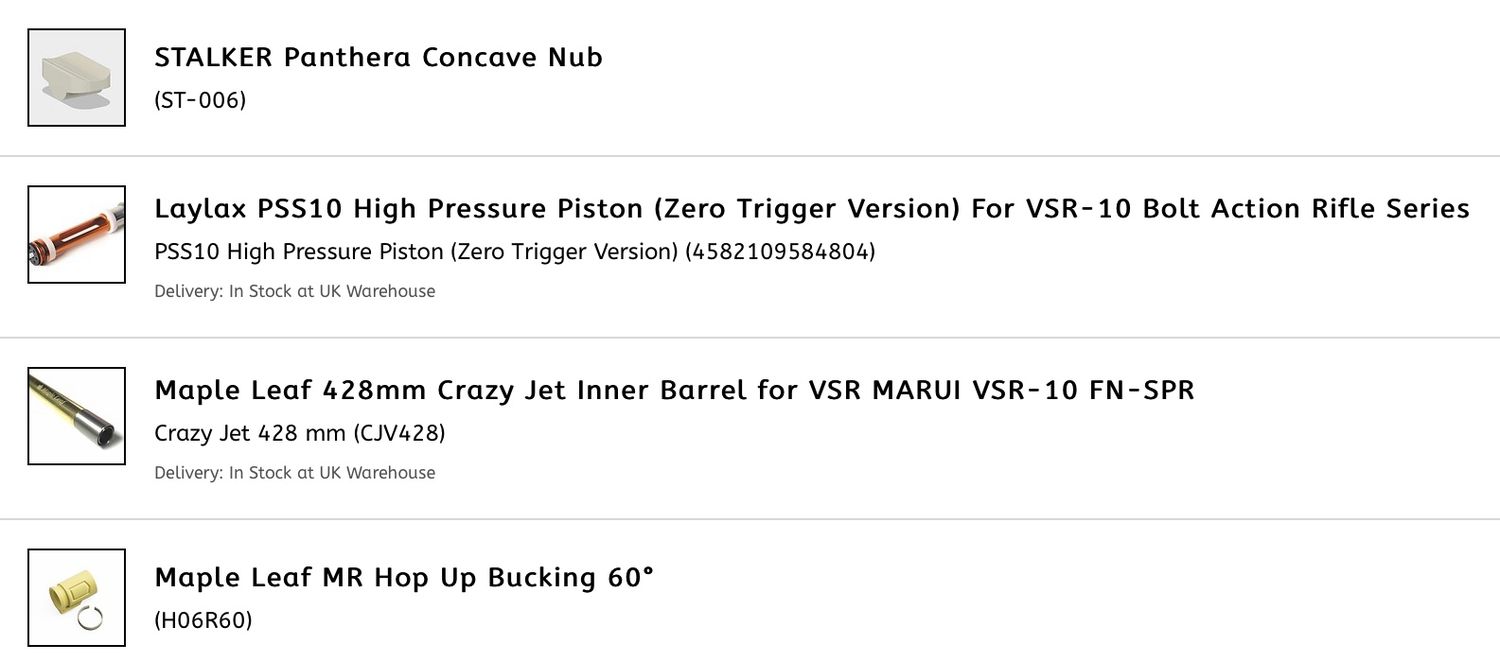1500x662 pixels.
Task: Select the PSS10 piston variant description line
Action: pyautogui.click(x=415, y=251)
